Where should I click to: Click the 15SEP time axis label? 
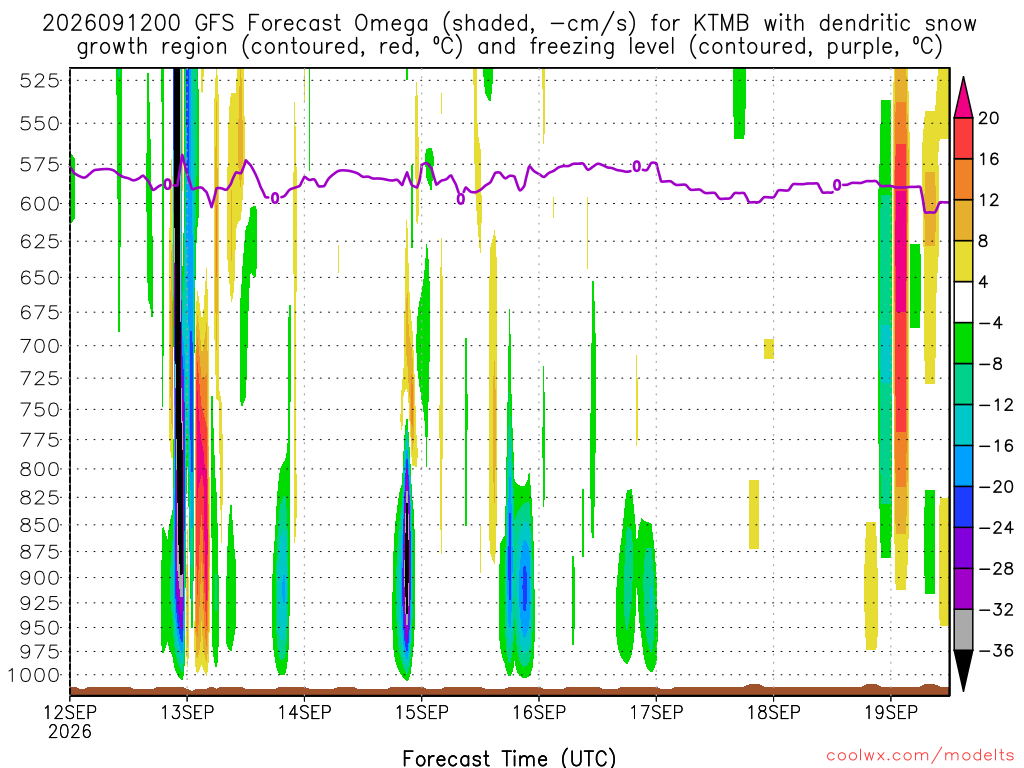pos(421,712)
